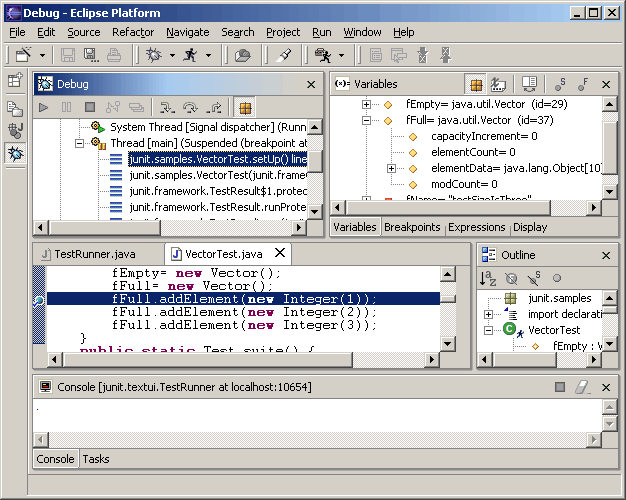This screenshot has width=626, height=500.
Task: Launch Debug from the main toolbar bug icon
Action: click(155, 56)
